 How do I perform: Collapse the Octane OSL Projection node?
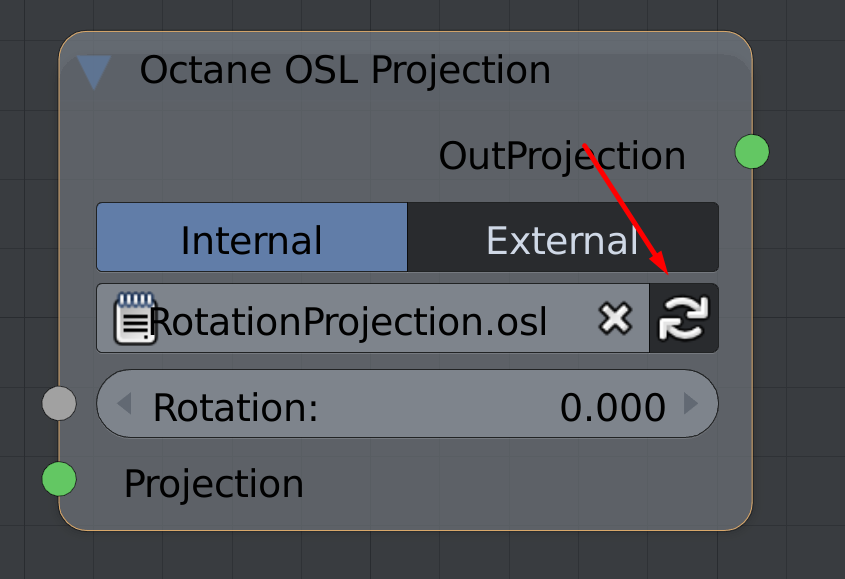(95, 72)
